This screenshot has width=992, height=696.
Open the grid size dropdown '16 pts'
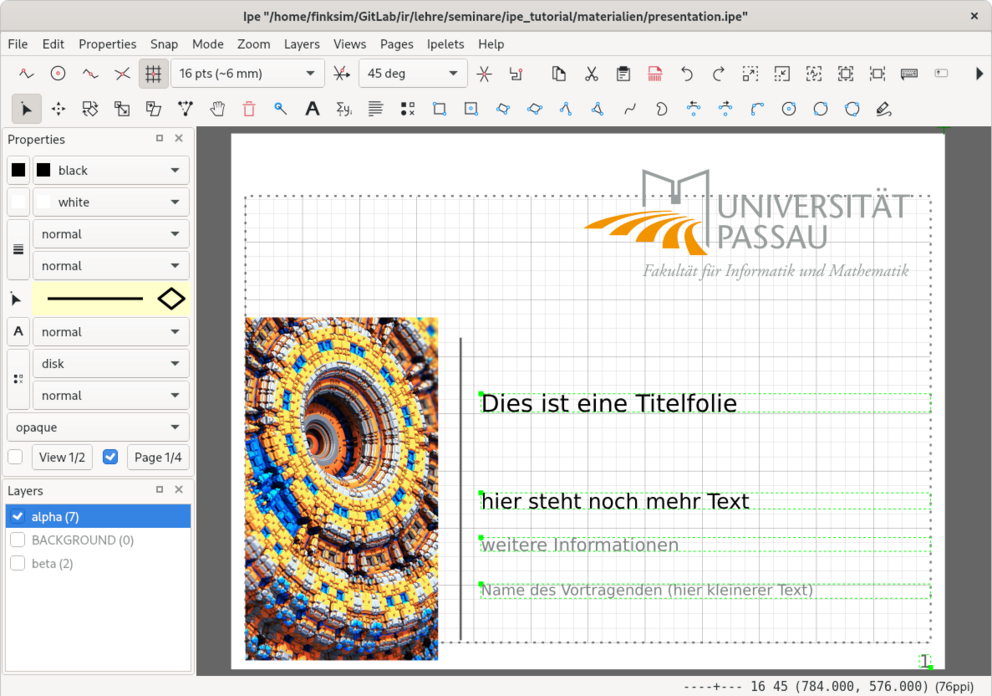coord(247,73)
